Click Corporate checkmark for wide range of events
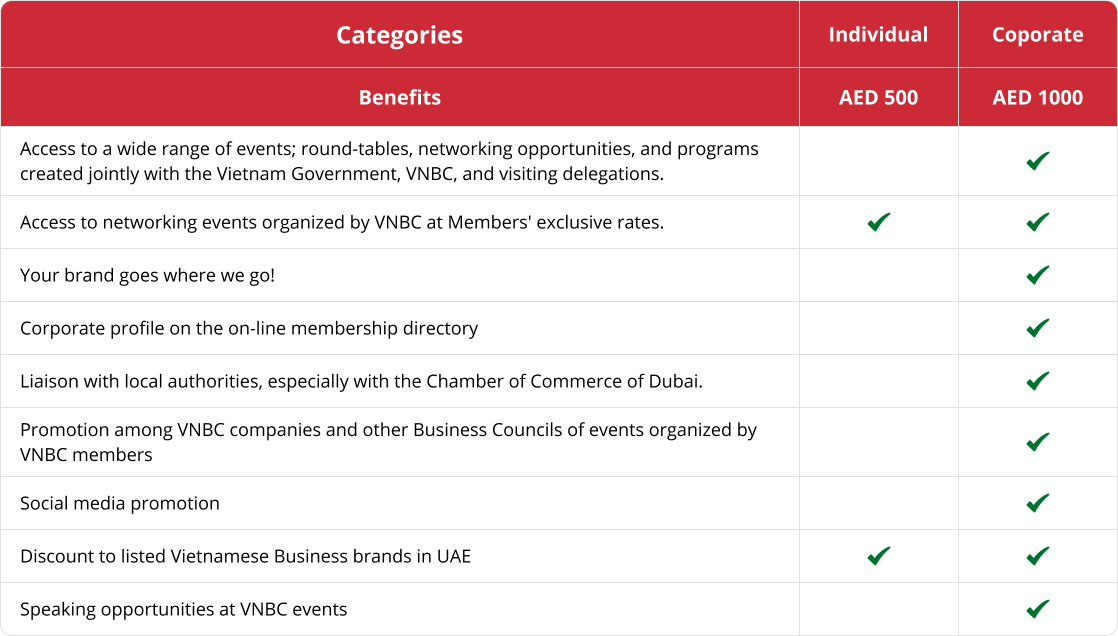This screenshot has width=1118, height=636. (x=1038, y=161)
